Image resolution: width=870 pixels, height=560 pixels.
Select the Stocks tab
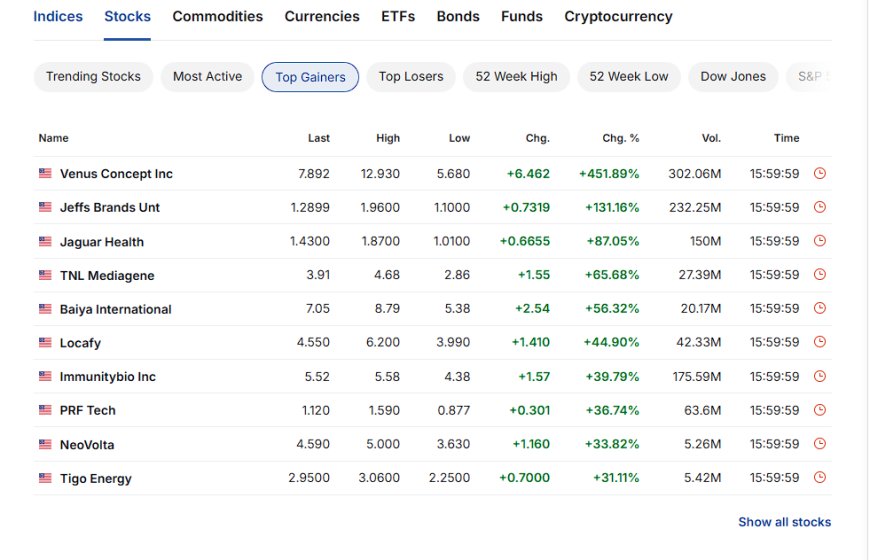(x=127, y=17)
